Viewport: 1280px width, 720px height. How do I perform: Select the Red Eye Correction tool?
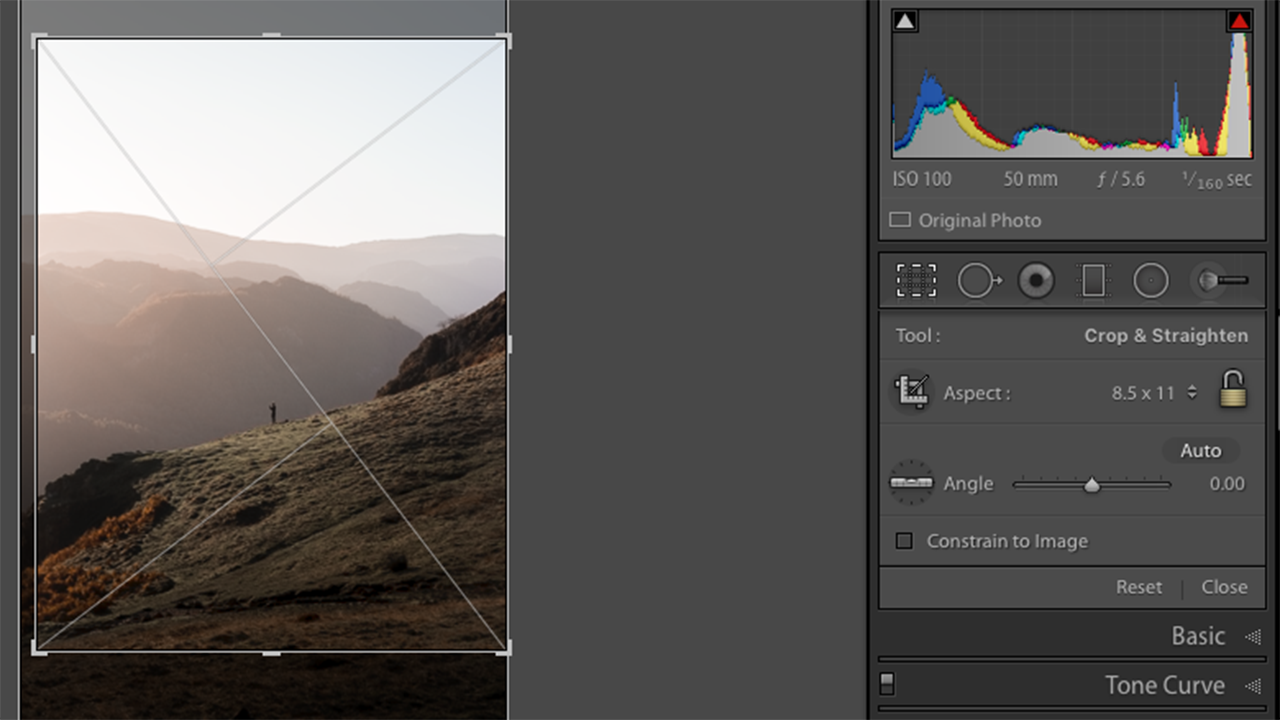(1036, 281)
